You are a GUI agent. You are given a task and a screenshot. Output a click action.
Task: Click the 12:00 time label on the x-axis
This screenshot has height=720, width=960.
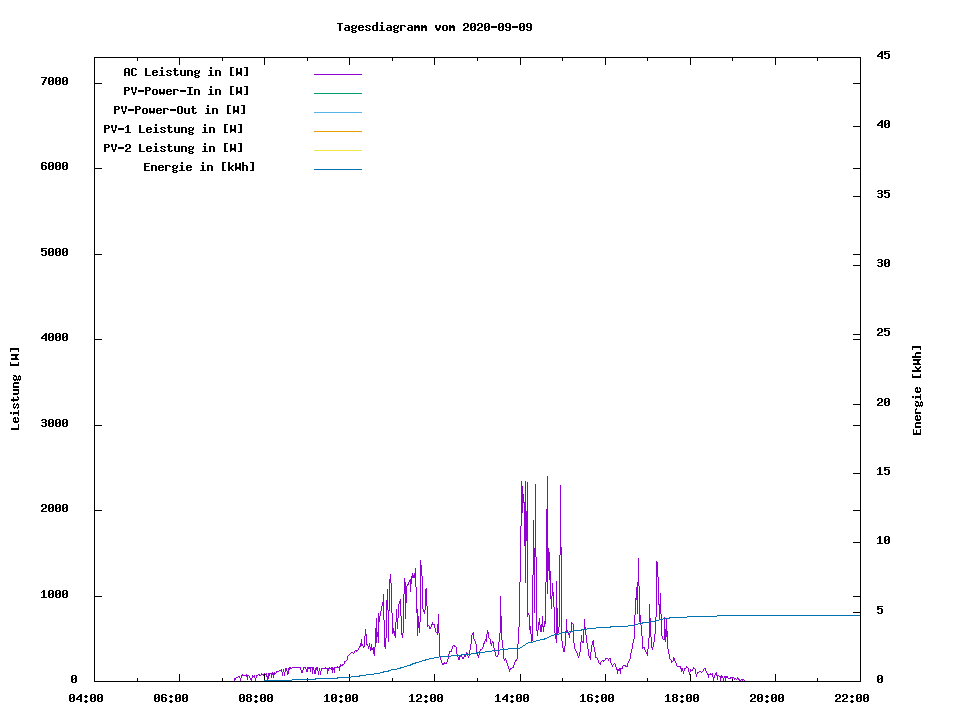click(427, 698)
